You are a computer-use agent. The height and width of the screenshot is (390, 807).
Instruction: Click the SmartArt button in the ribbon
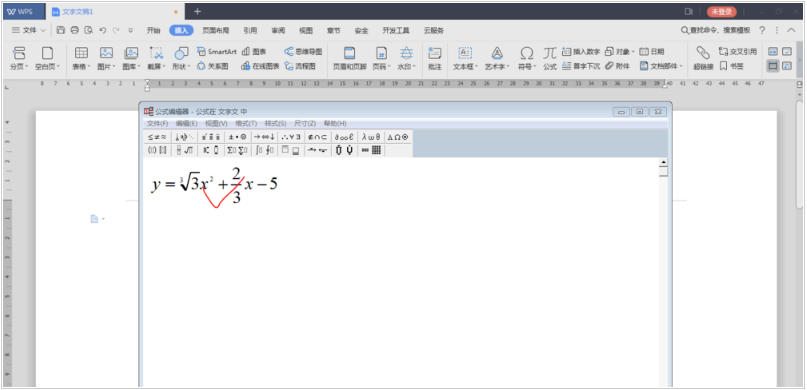(x=217, y=51)
